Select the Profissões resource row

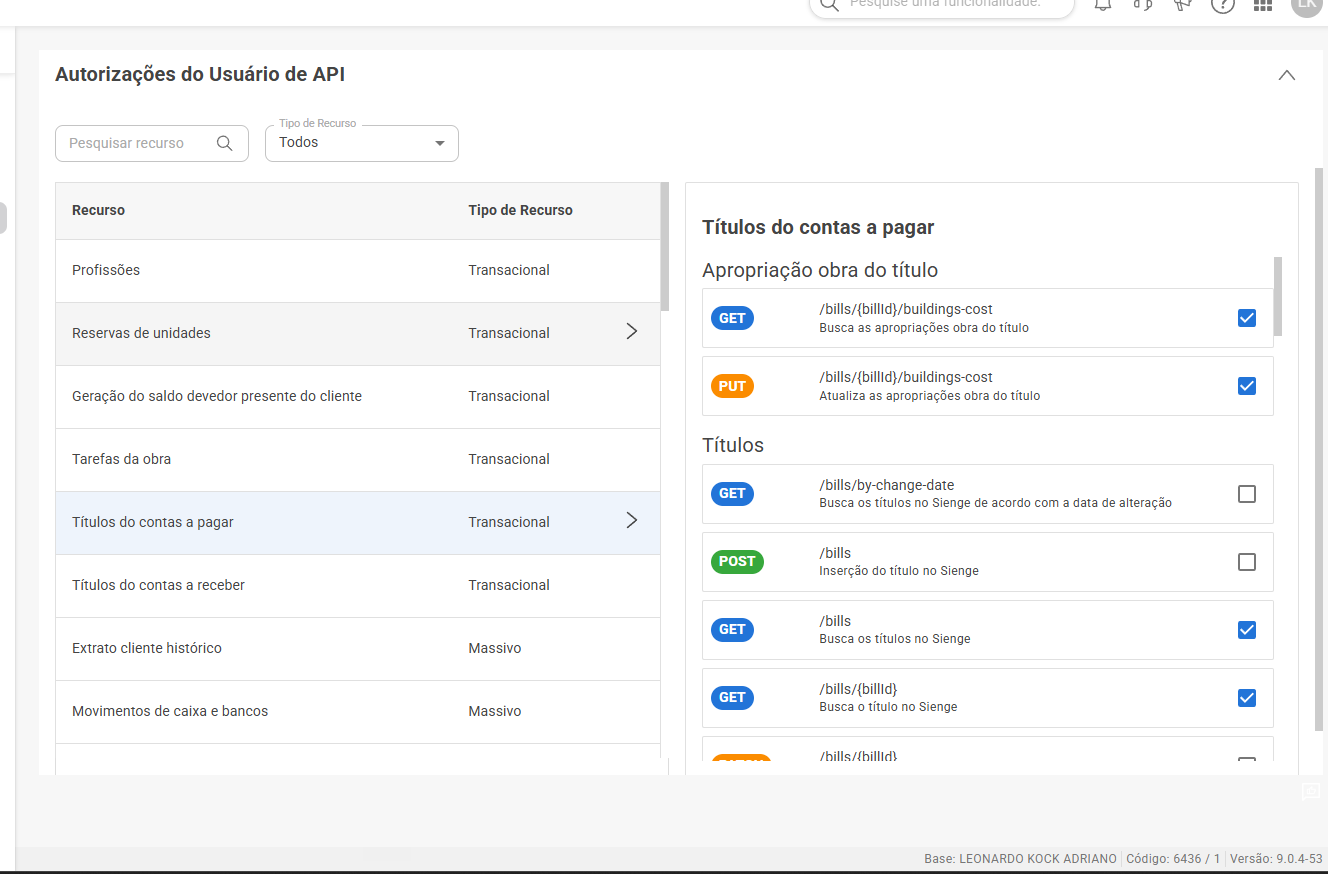[x=357, y=270]
